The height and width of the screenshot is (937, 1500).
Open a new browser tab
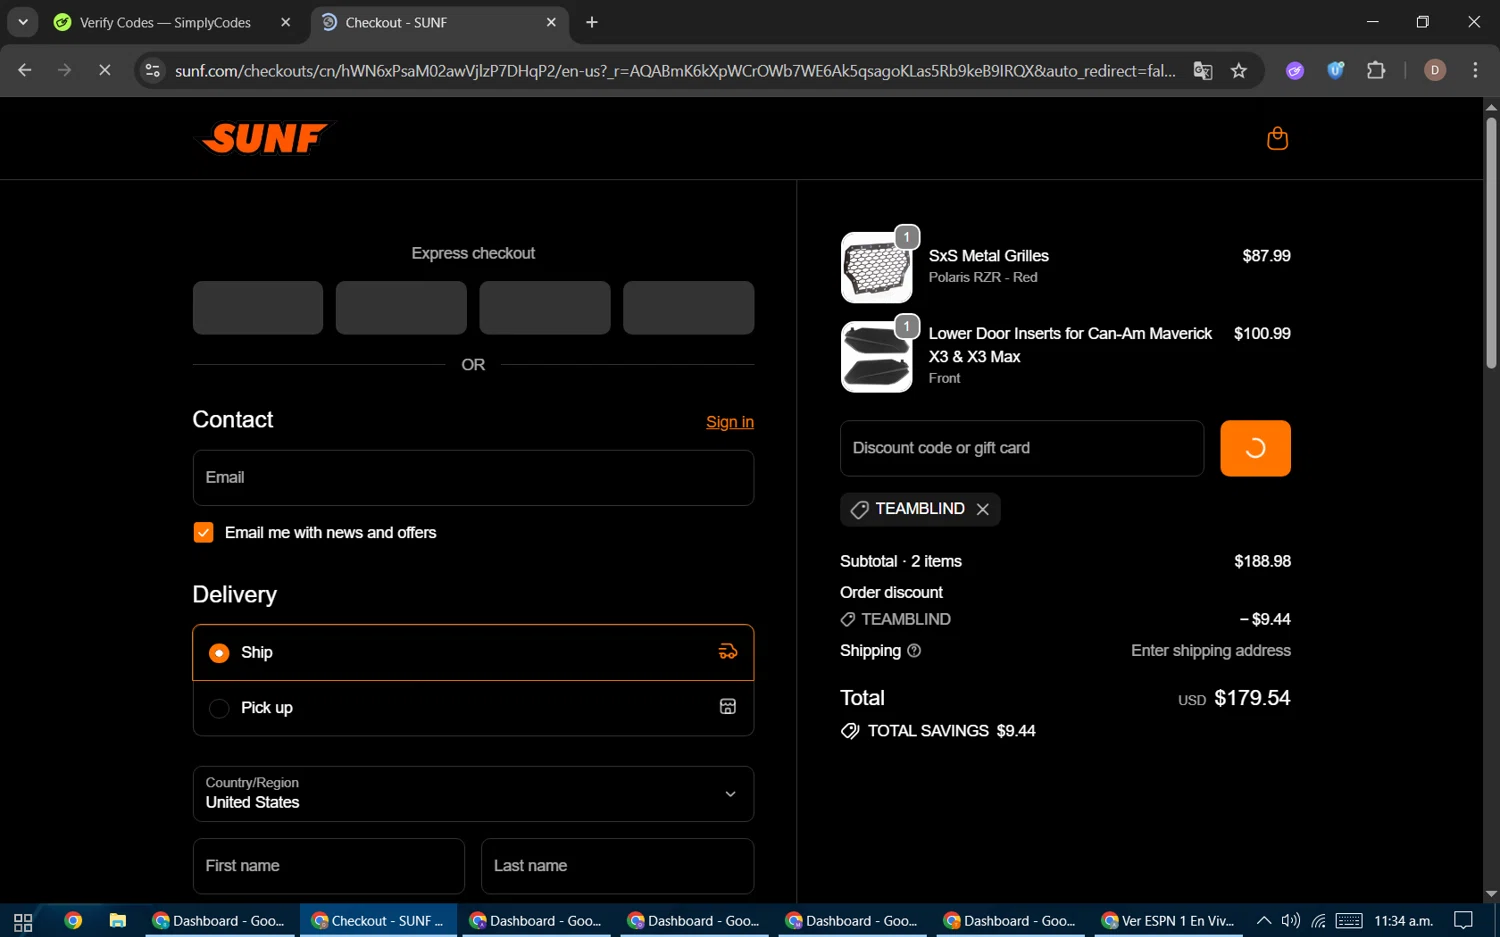coord(592,22)
